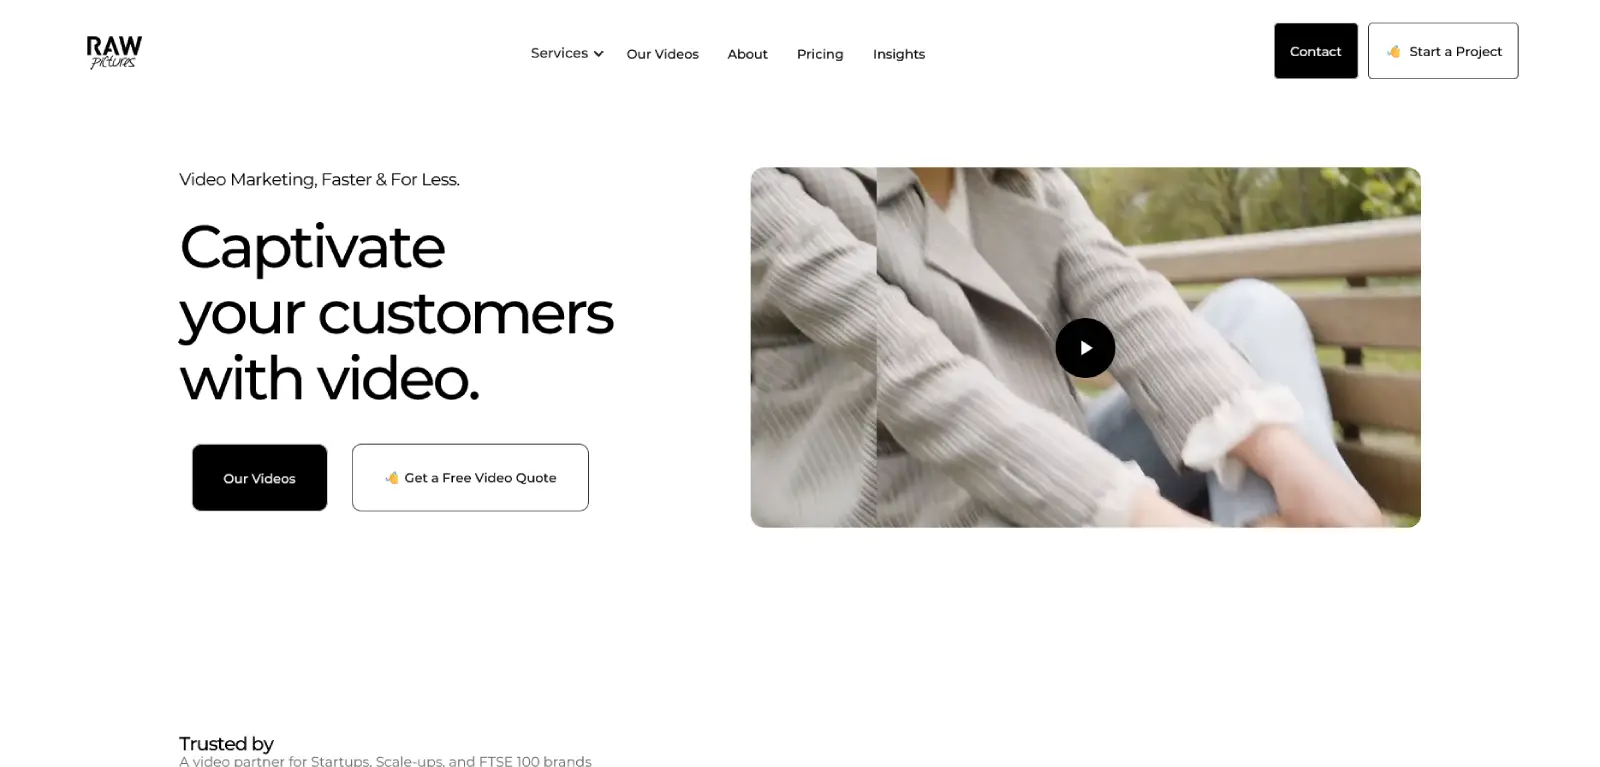The width and height of the screenshot is (1600, 767).
Task: Expand the Services dropdown chevron
Action: (x=598, y=54)
